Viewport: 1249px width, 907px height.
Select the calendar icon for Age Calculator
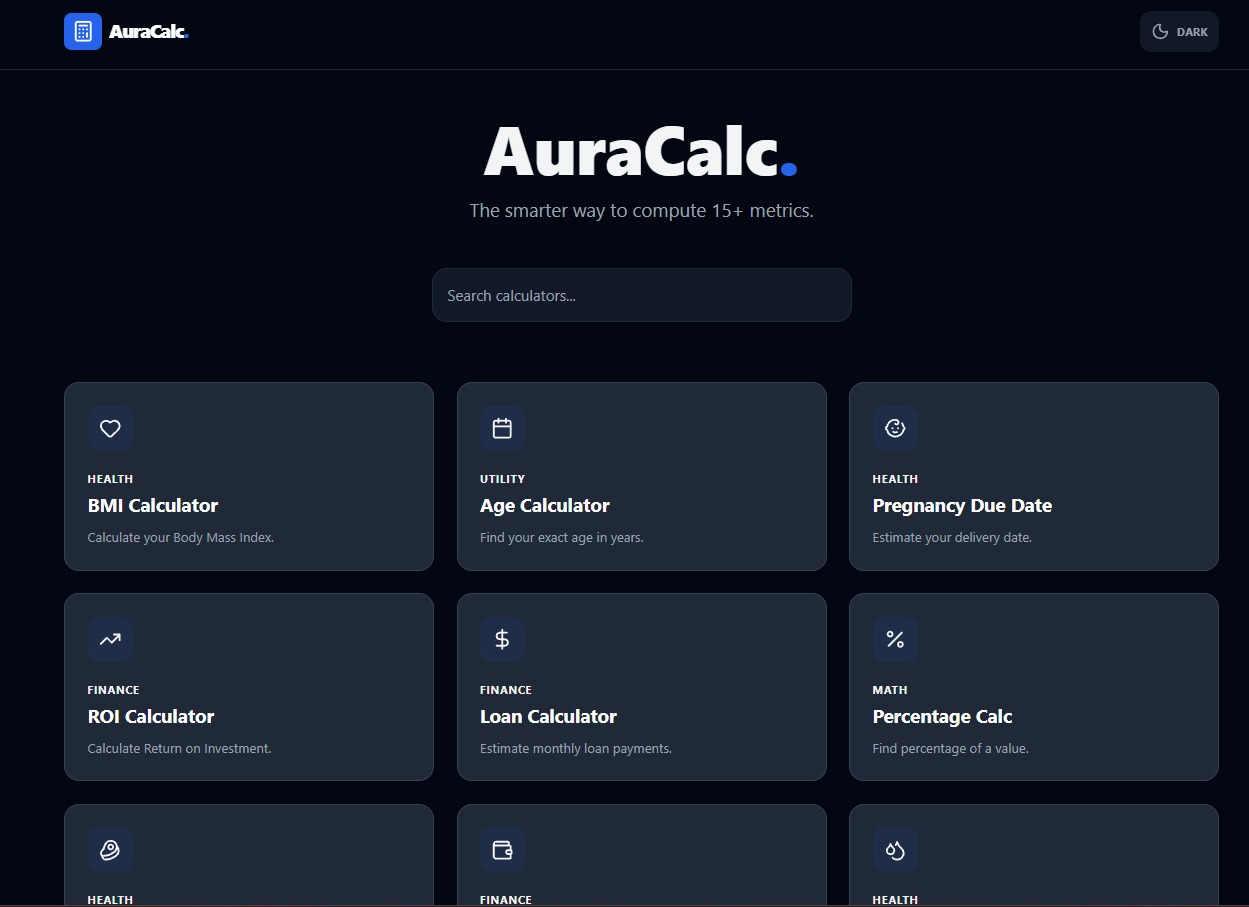[x=502, y=428]
